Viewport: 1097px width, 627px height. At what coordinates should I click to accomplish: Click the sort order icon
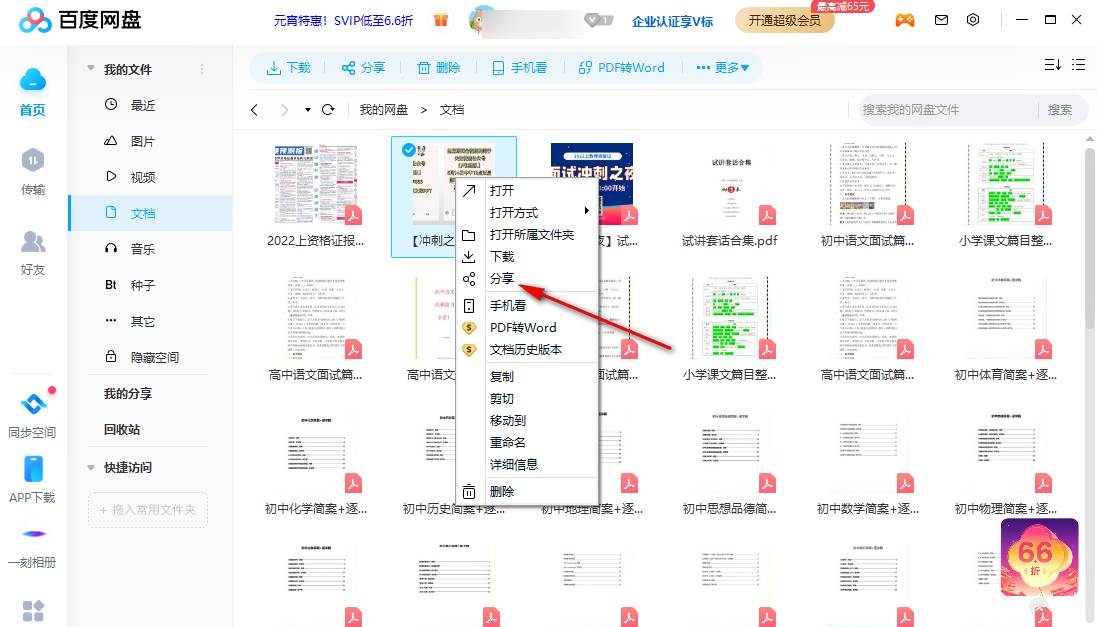[x=1052, y=65]
